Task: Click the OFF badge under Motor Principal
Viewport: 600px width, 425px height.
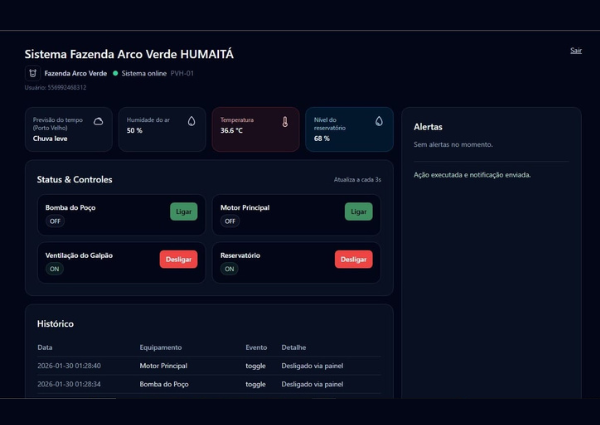Action: coord(230,221)
